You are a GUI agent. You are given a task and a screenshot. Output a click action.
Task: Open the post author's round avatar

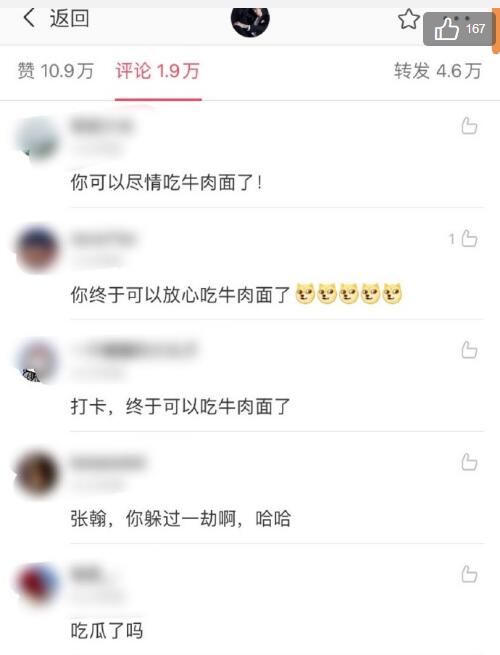250,22
